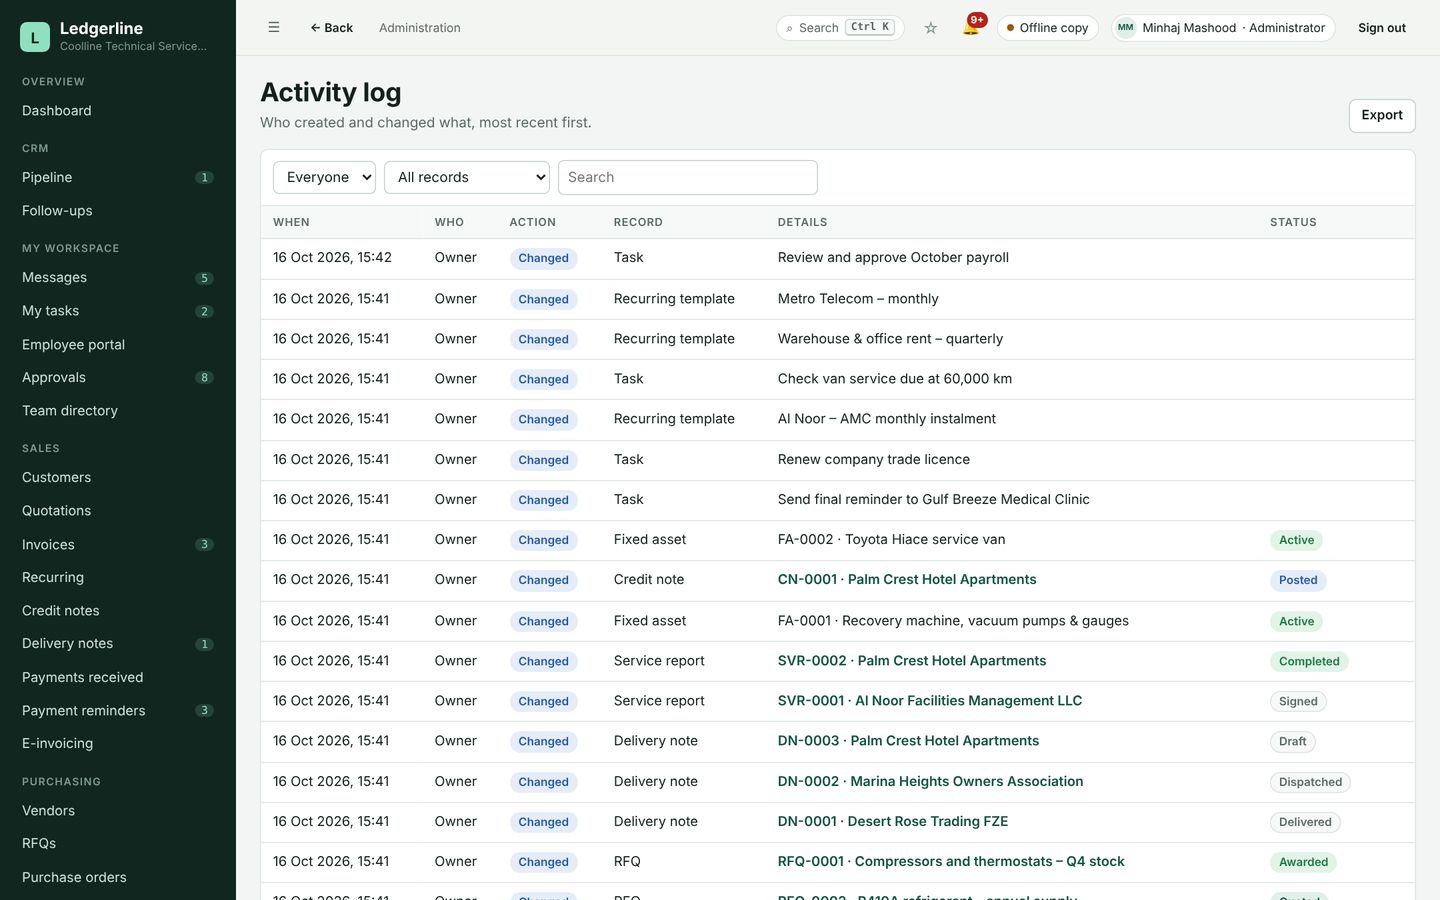Click the Dispatched status badge
1440x900 pixels.
[x=1310, y=782]
